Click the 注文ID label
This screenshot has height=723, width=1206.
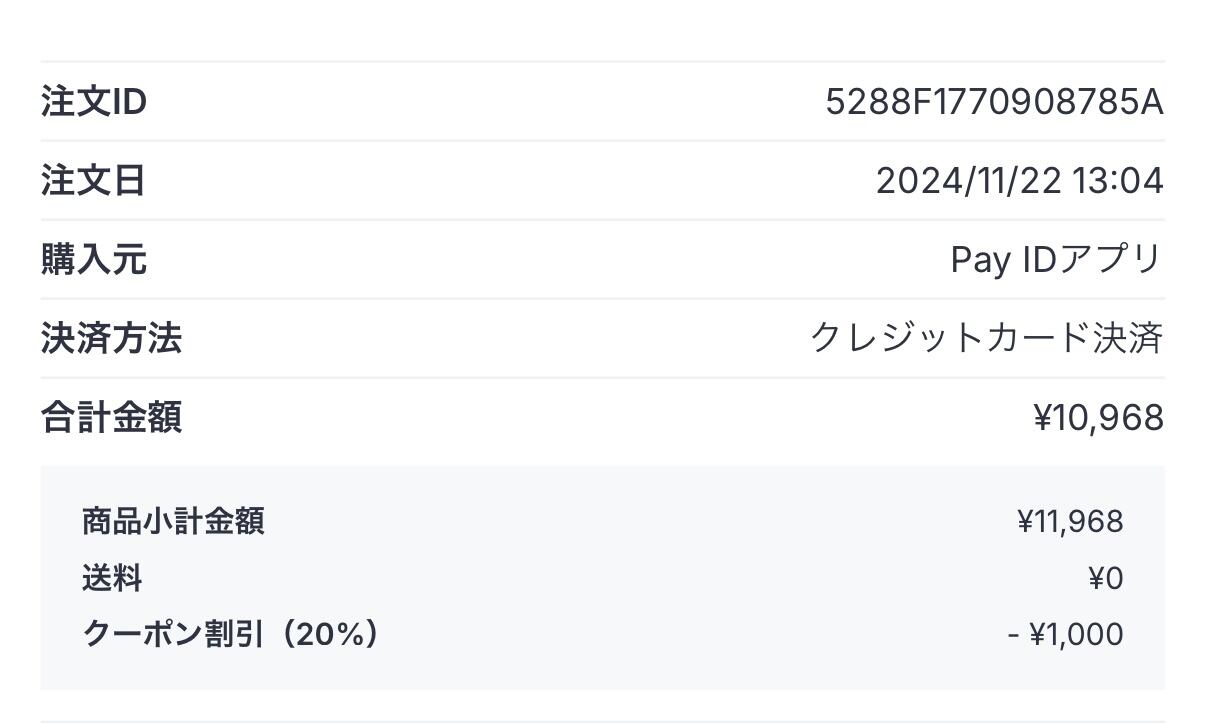coord(94,102)
